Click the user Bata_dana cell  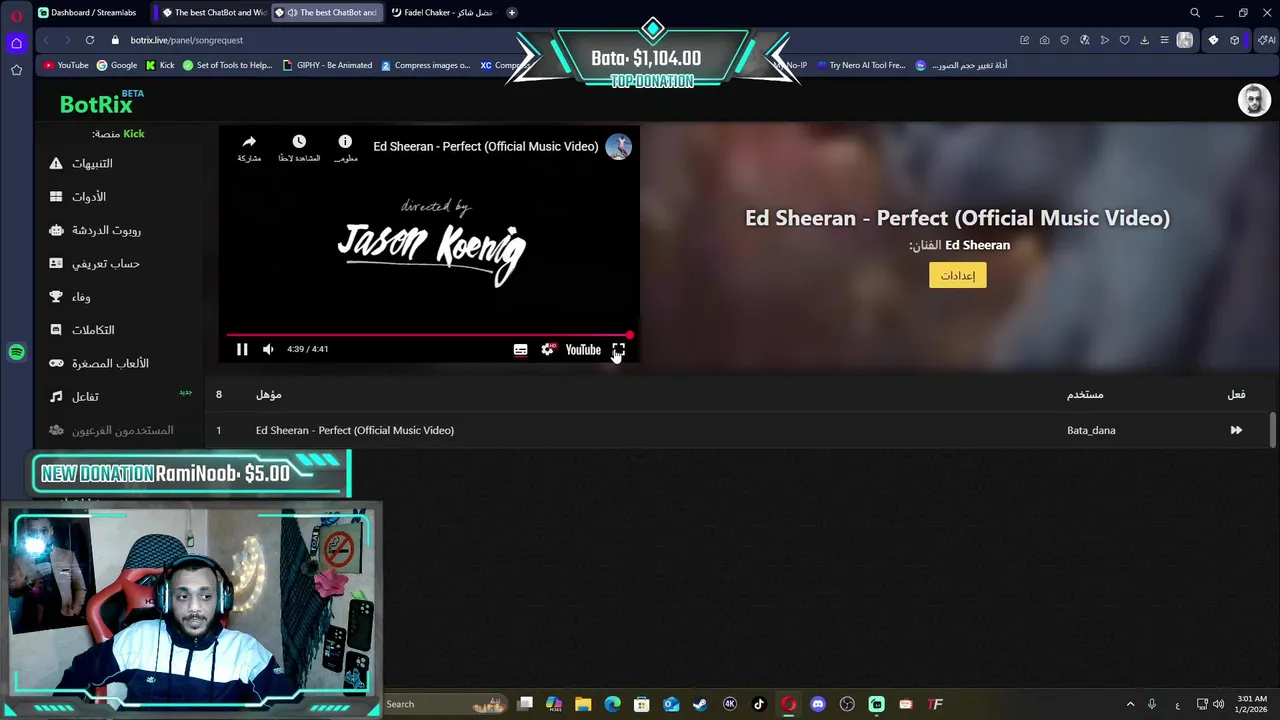click(x=1091, y=430)
